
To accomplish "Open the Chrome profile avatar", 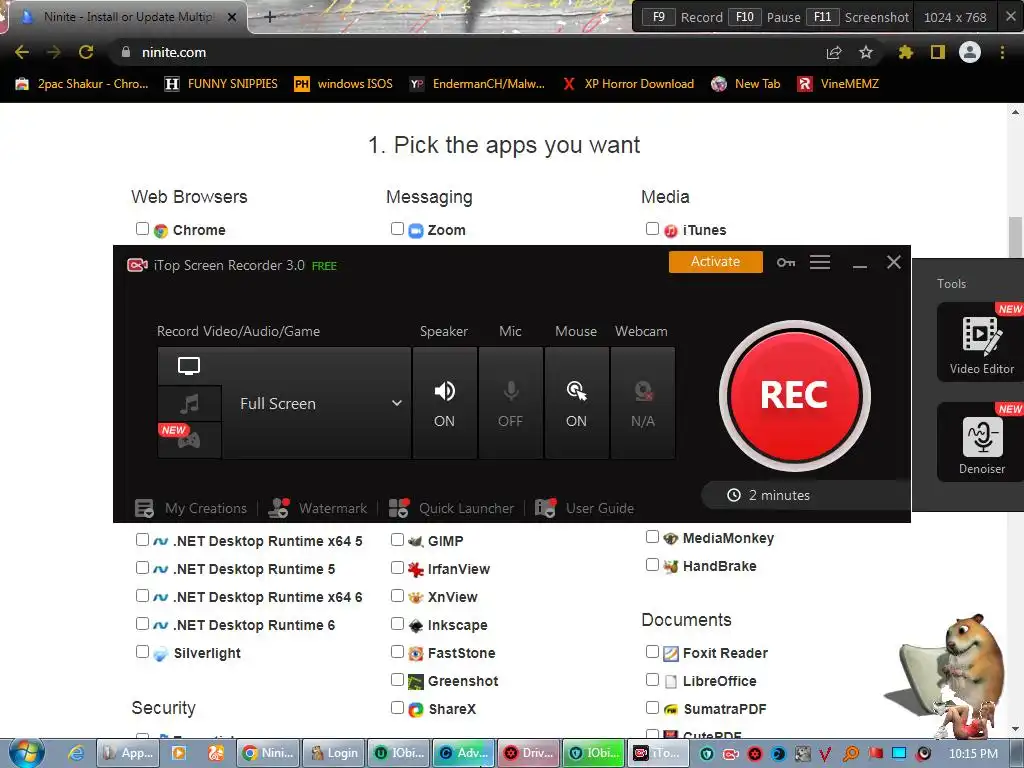I will 970,52.
